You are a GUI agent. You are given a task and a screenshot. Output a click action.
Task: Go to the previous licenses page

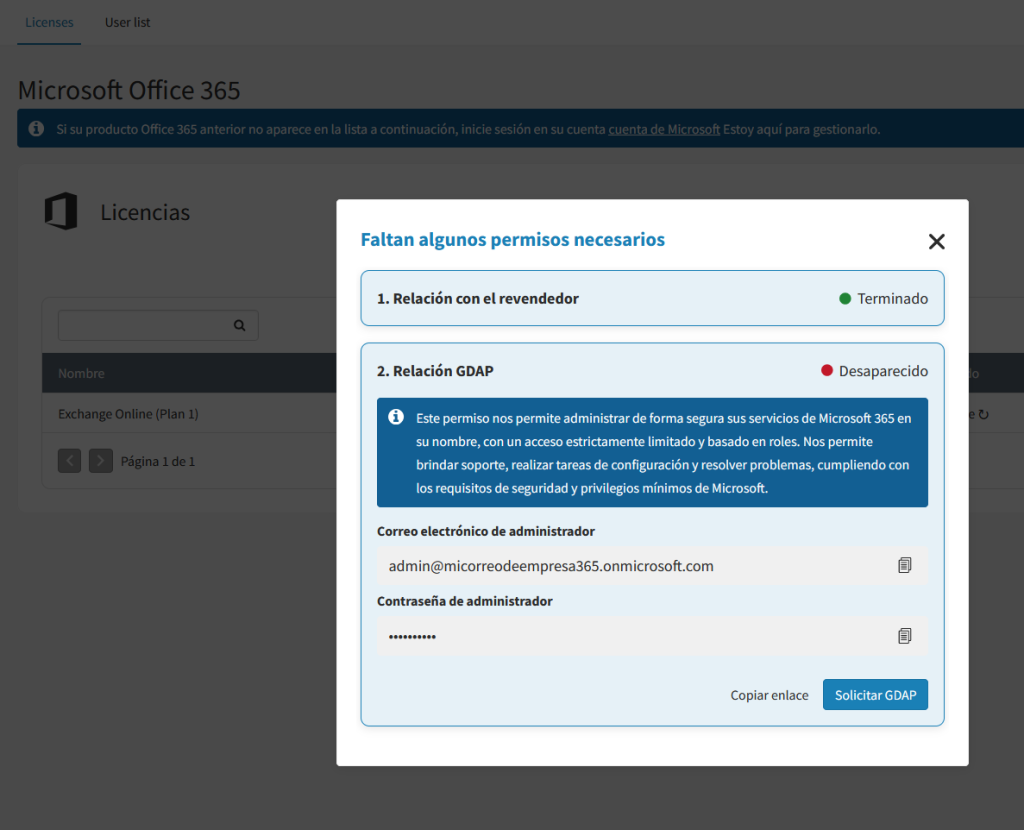[x=69, y=461]
